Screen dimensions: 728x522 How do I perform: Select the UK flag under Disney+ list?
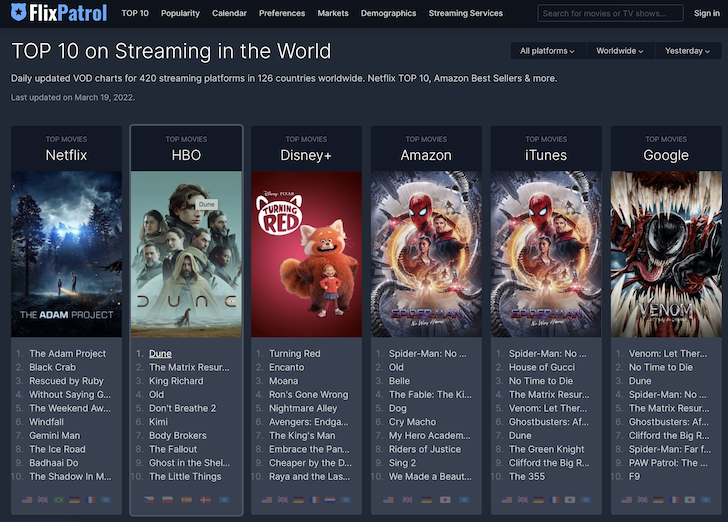click(x=282, y=500)
